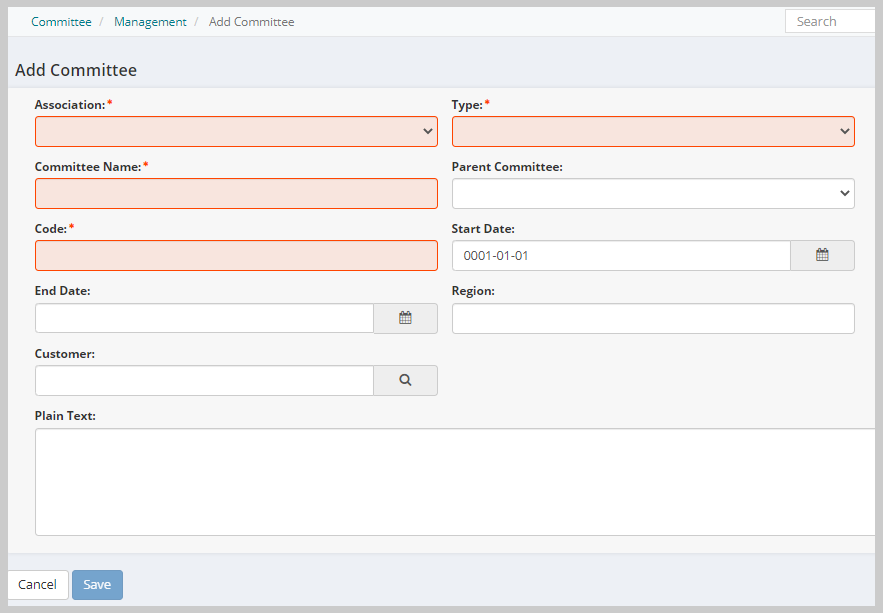The width and height of the screenshot is (883, 613).
Task: Click the Customer search magnifier icon
Action: [405, 381]
